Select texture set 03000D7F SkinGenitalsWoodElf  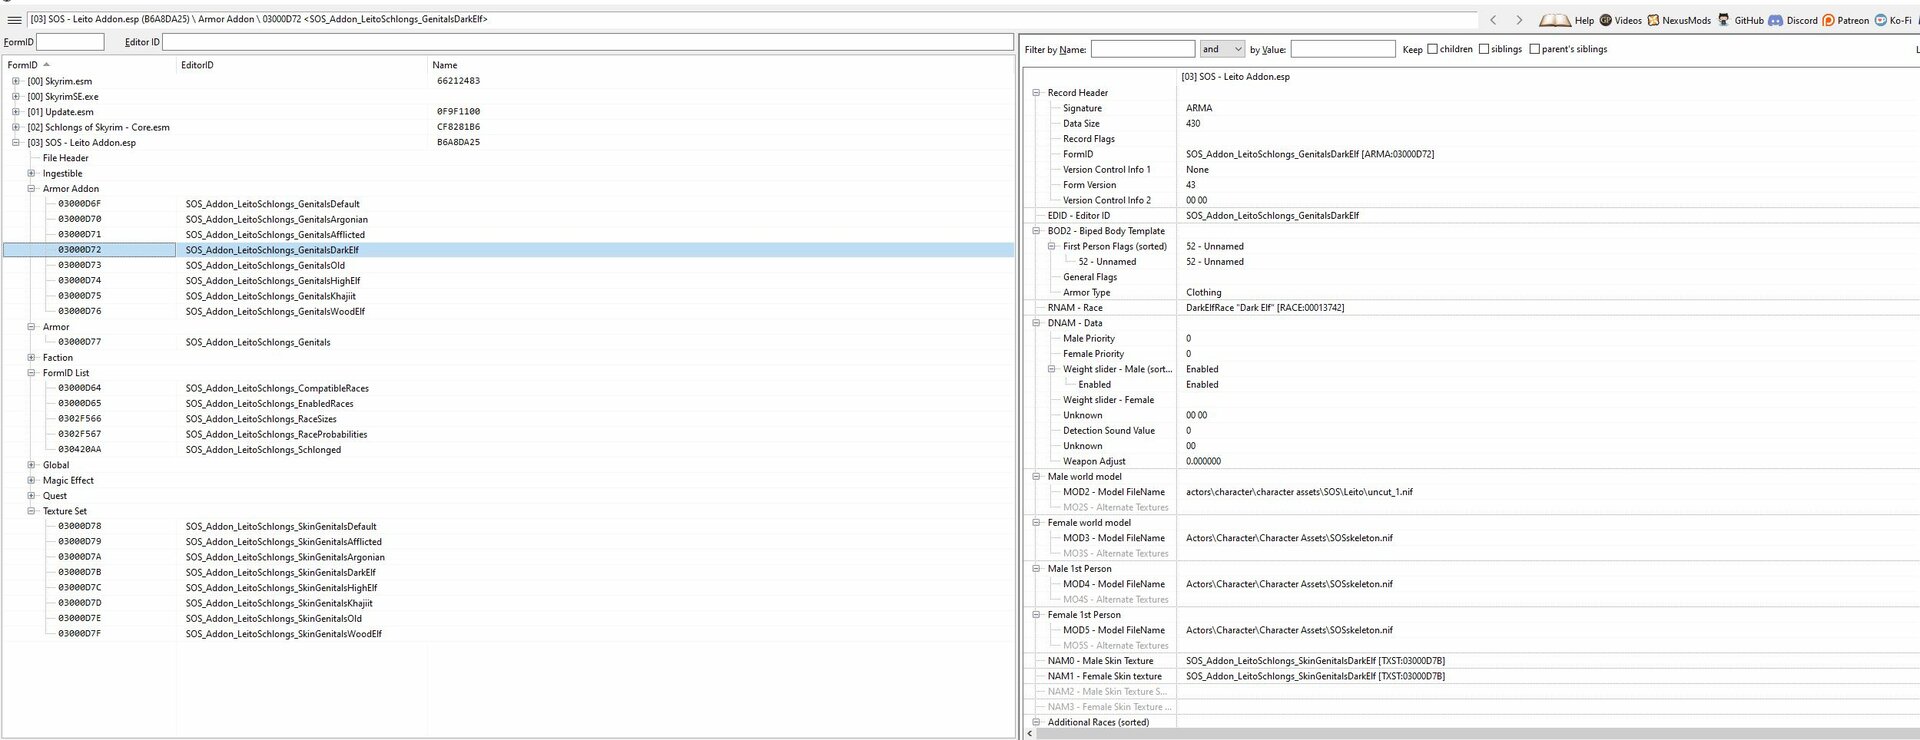[x=508, y=634]
